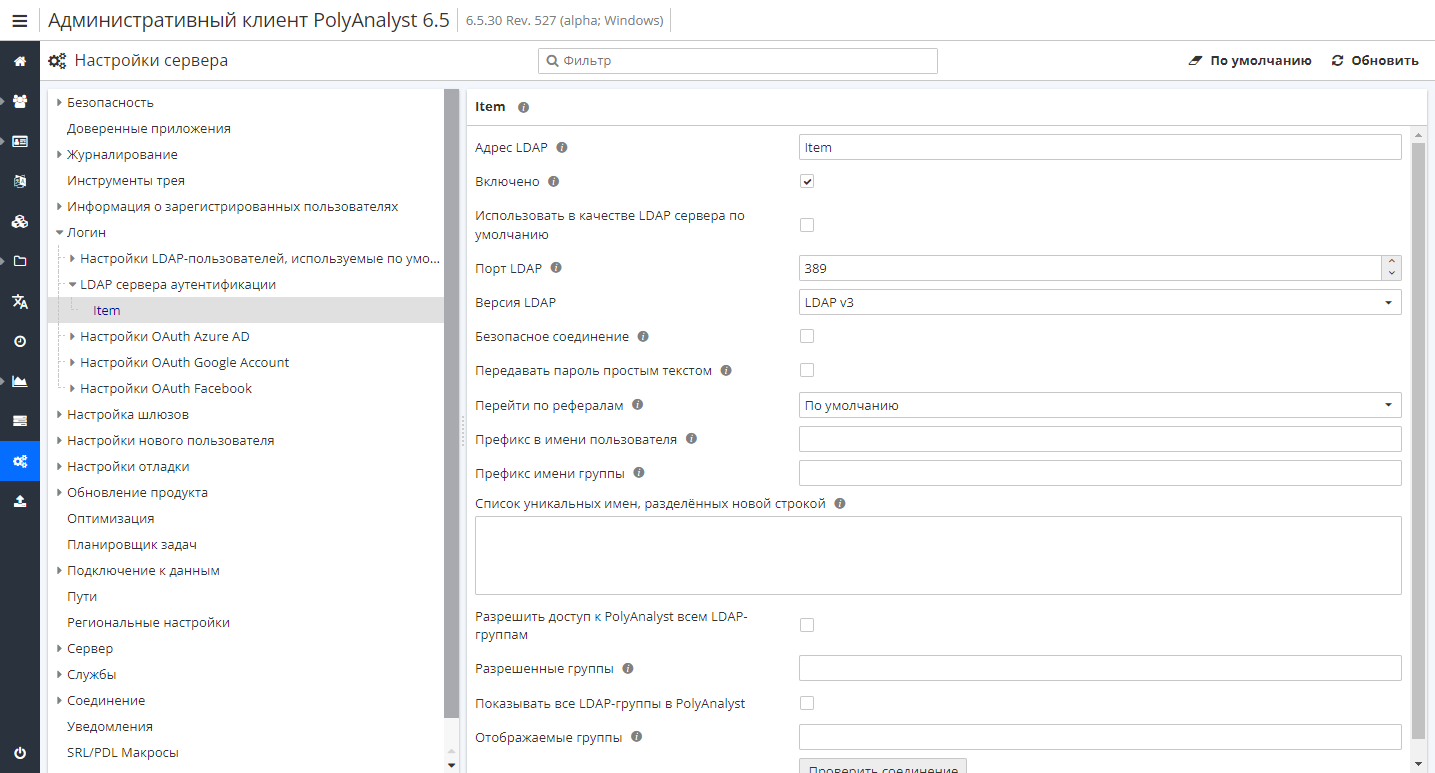The width and height of the screenshot is (1435, 773).
Task: Show the info tooltip for Префикс имени группы
Action: click(639, 473)
